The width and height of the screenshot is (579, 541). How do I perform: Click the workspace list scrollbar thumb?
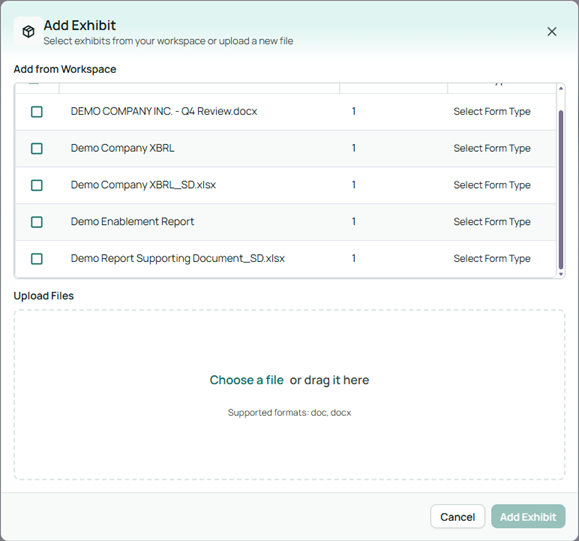[x=561, y=189]
